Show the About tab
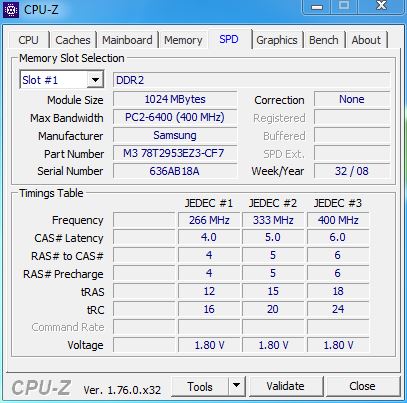The width and height of the screenshot is (407, 403). click(366, 40)
